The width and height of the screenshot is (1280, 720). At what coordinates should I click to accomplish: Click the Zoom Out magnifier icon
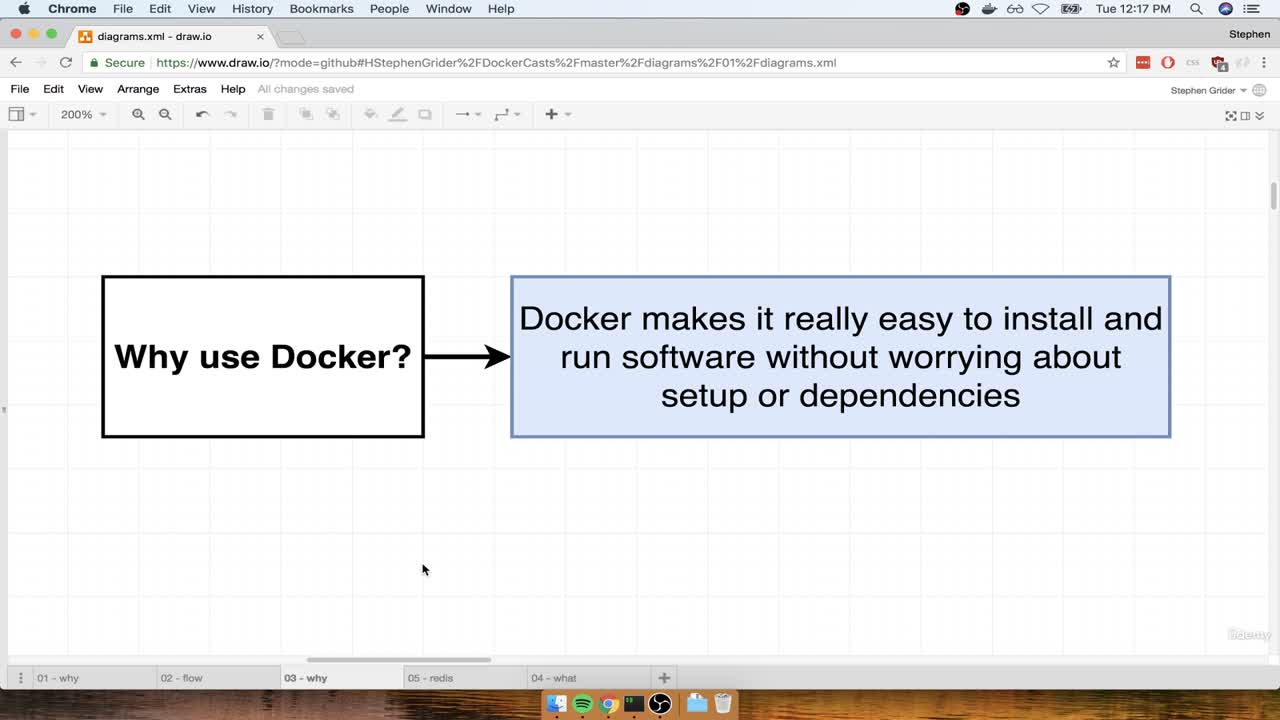[x=165, y=114]
